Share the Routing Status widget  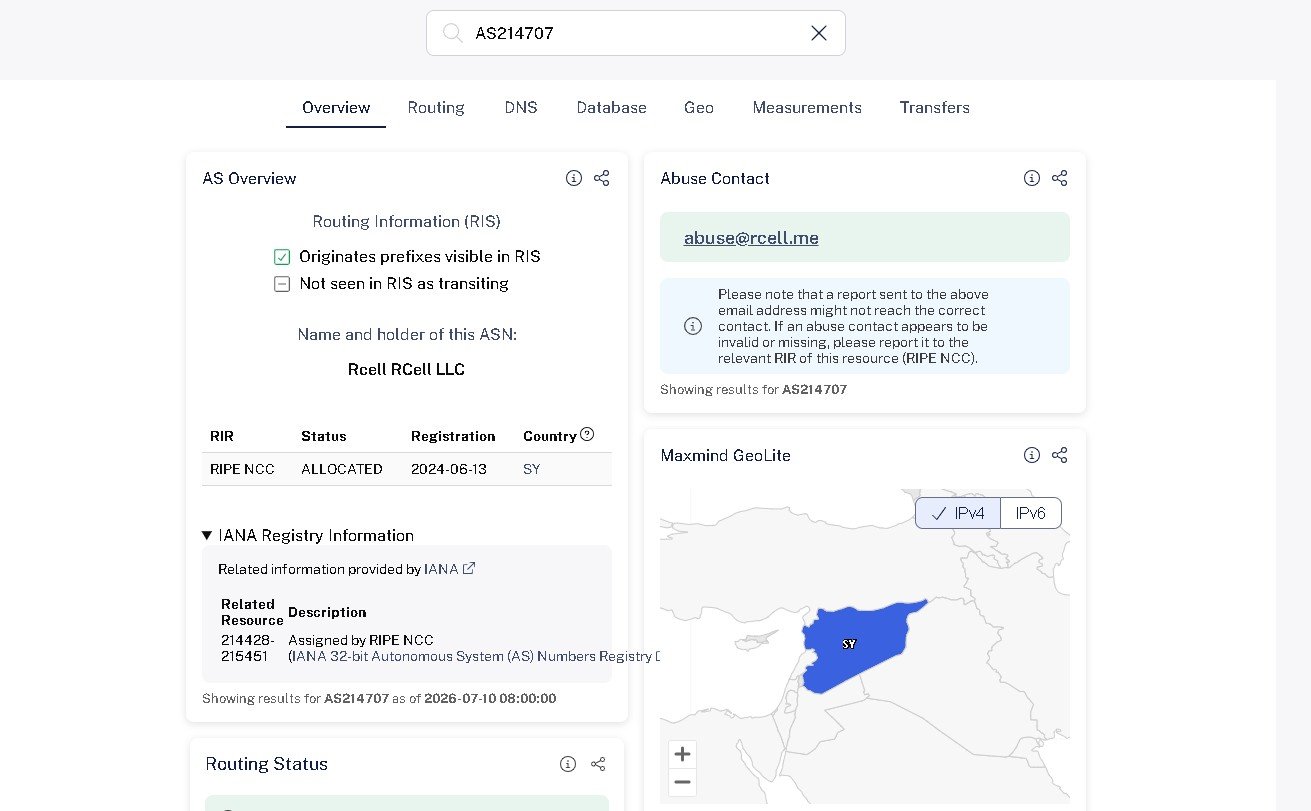tap(598, 764)
